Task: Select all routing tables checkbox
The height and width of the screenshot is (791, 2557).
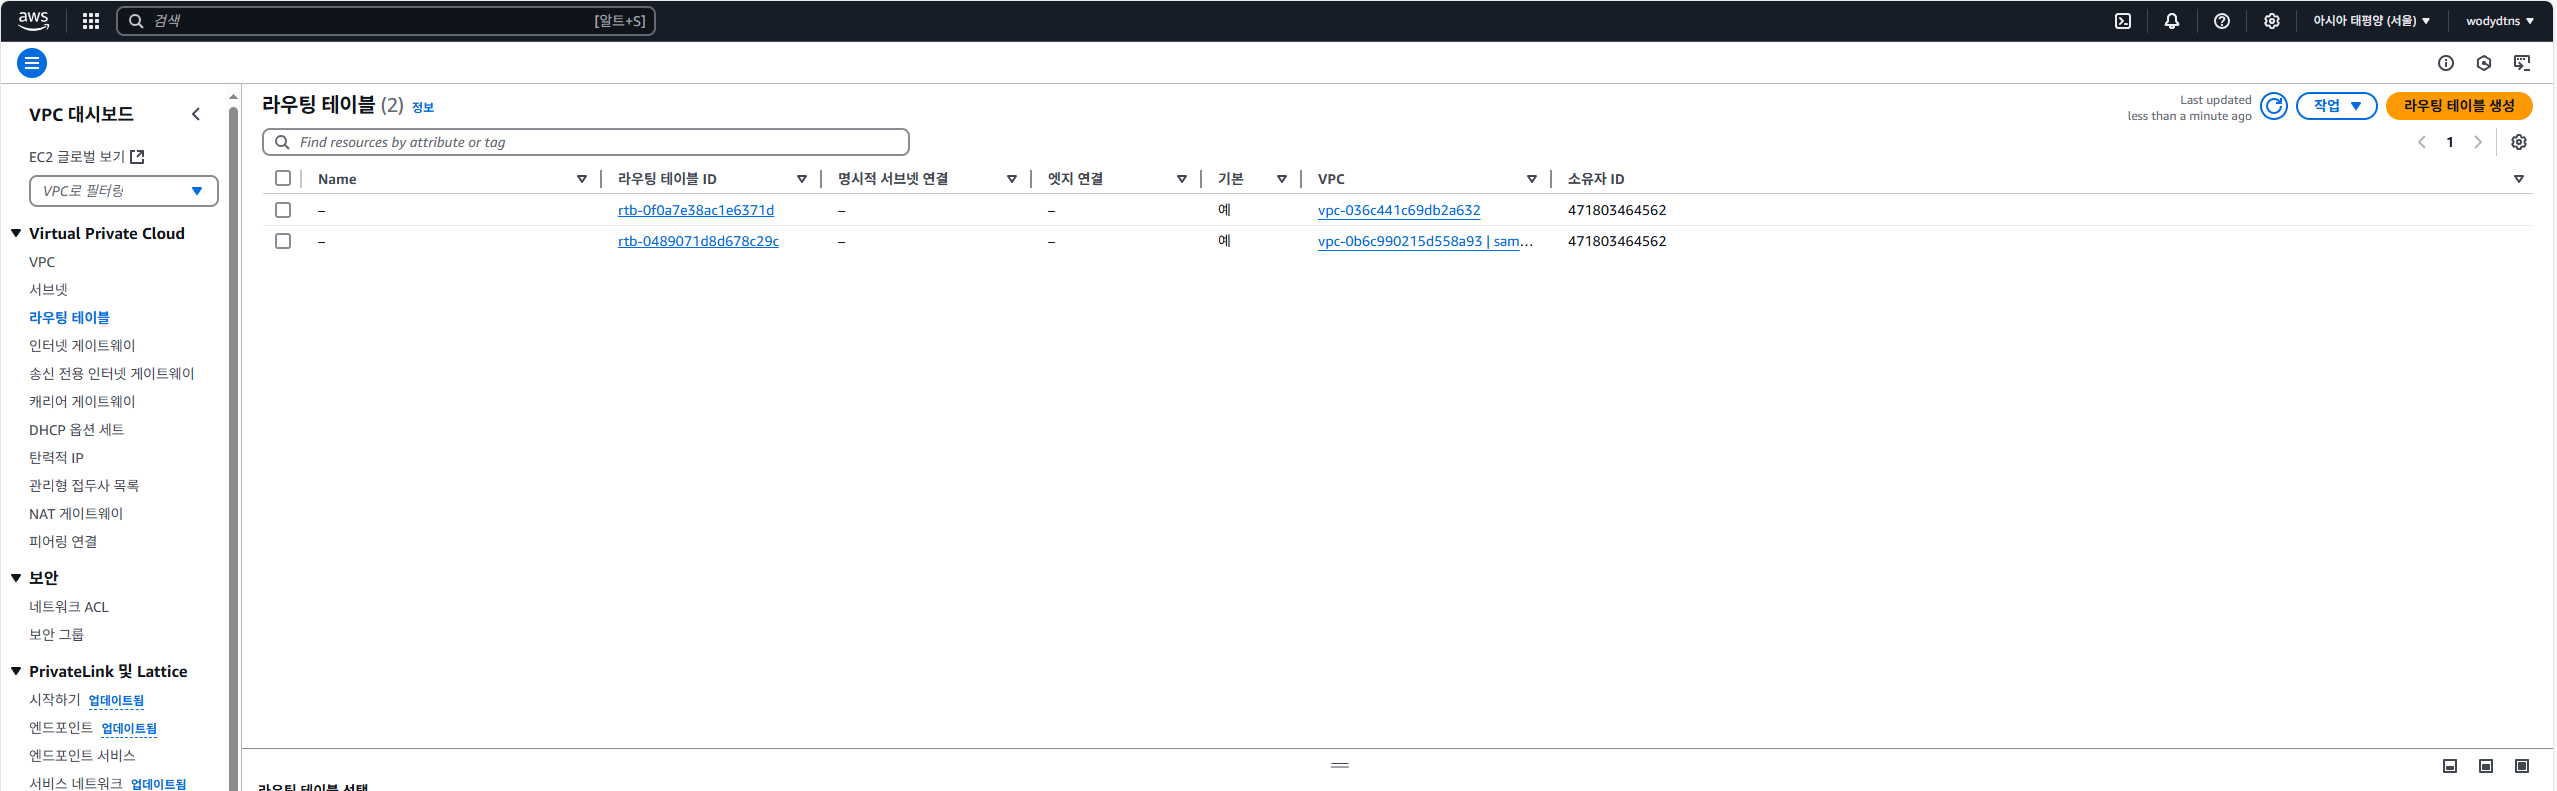Action: click(x=283, y=178)
